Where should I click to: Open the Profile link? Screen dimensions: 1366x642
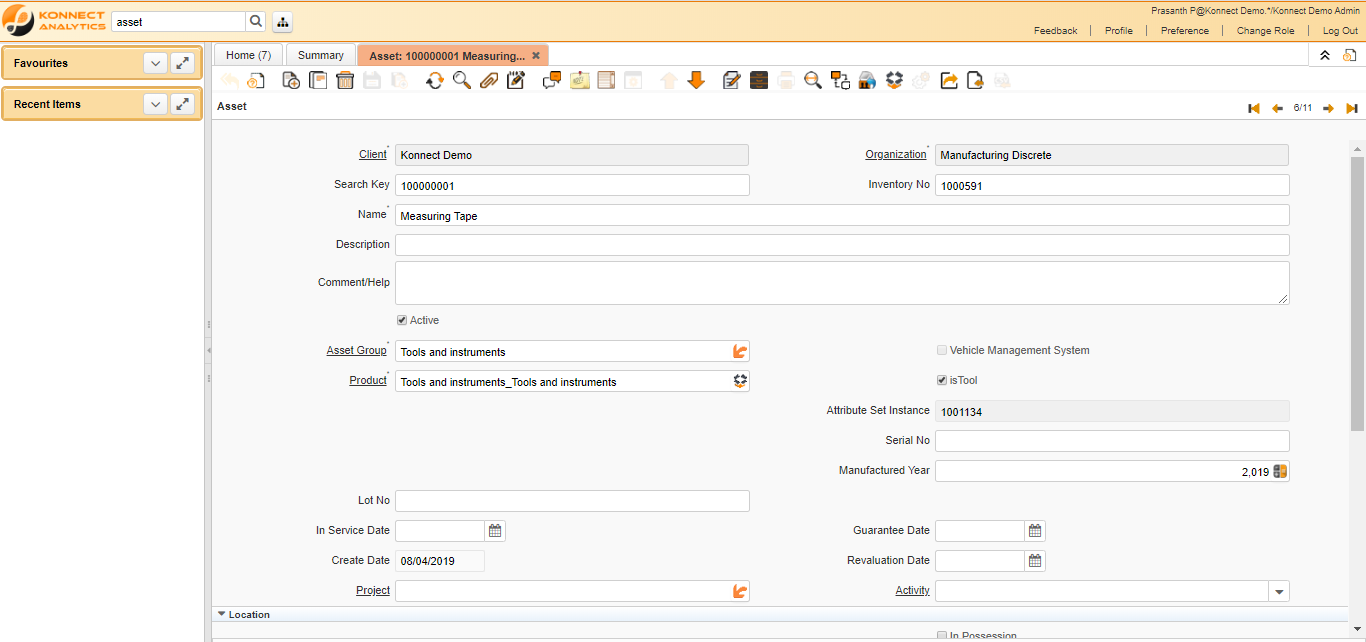point(1119,31)
